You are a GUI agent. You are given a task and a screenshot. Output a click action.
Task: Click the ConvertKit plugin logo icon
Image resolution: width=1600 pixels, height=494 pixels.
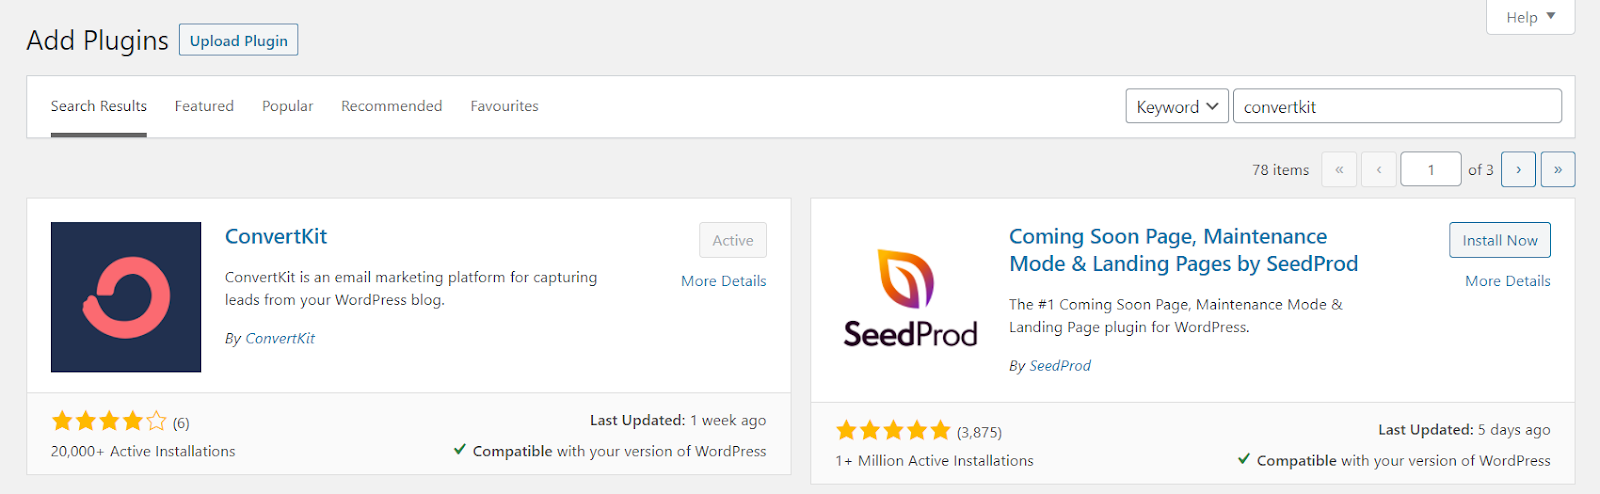click(x=126, y=297)
